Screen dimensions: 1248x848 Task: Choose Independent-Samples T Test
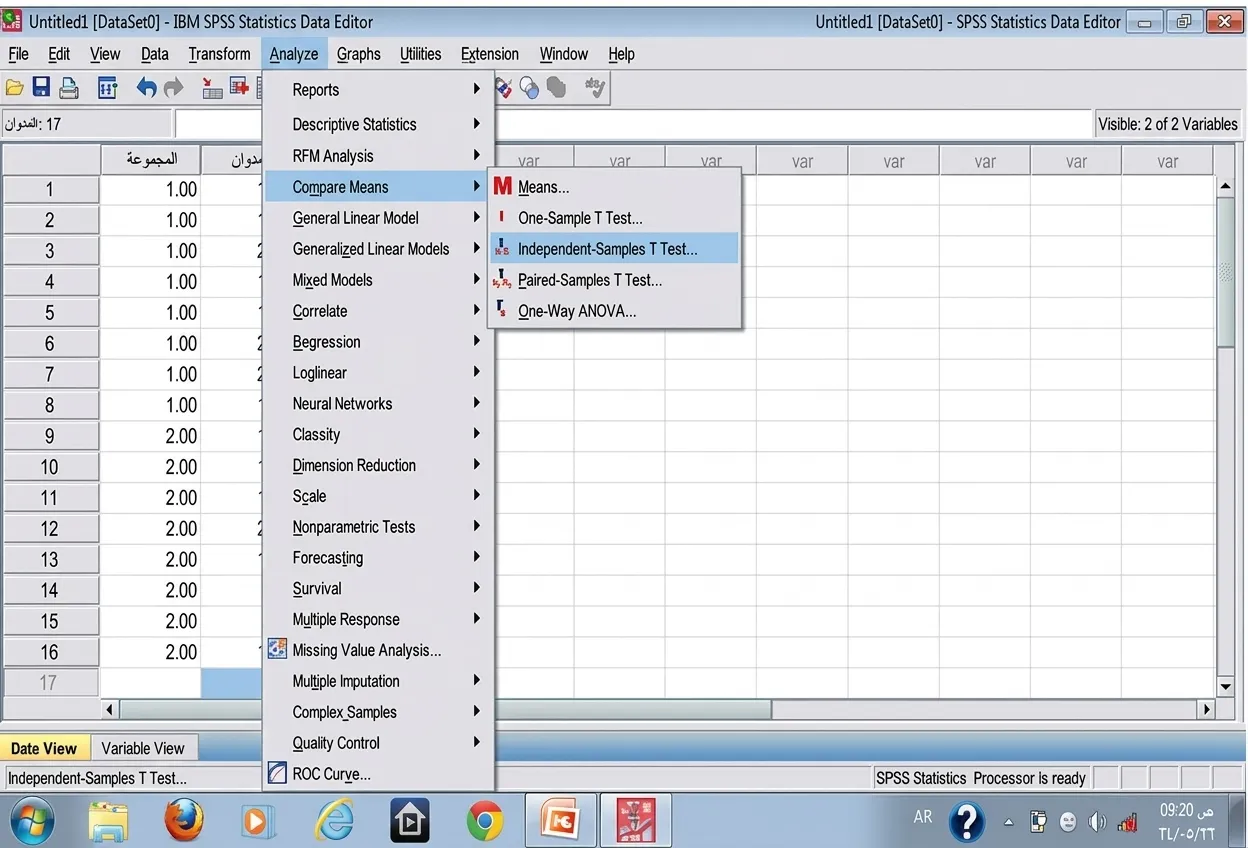click(x=614, y=249)
